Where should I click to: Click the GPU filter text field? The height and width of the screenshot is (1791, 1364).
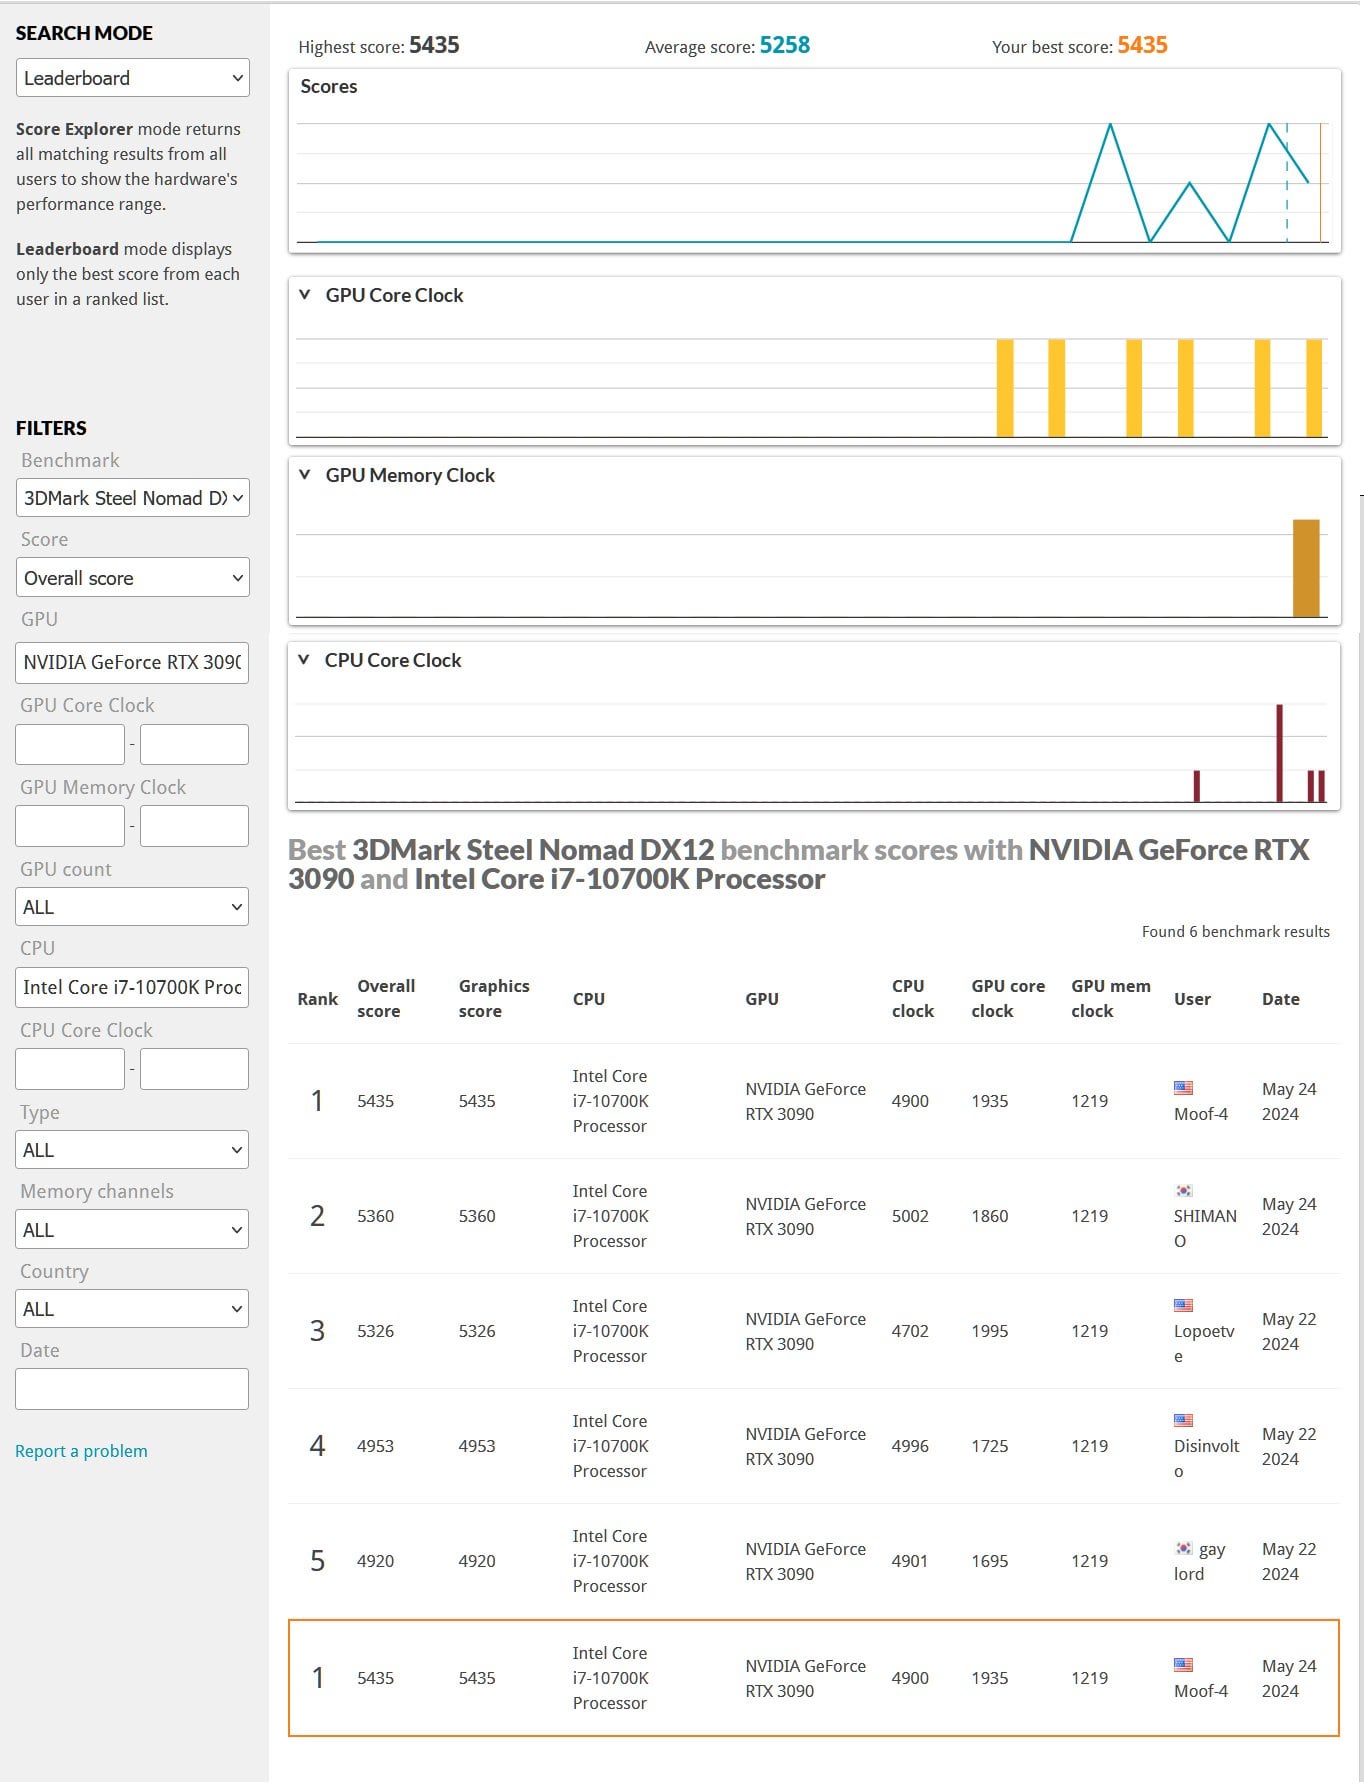click(x=132, y=662)
